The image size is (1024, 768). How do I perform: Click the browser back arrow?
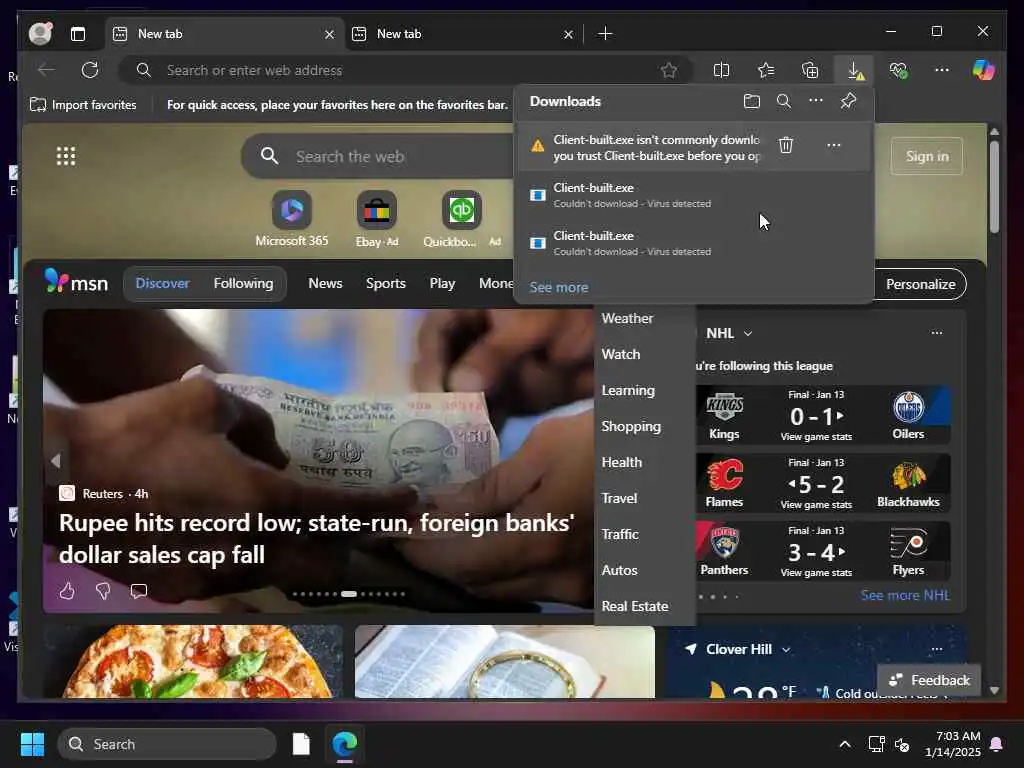point(46,70)
